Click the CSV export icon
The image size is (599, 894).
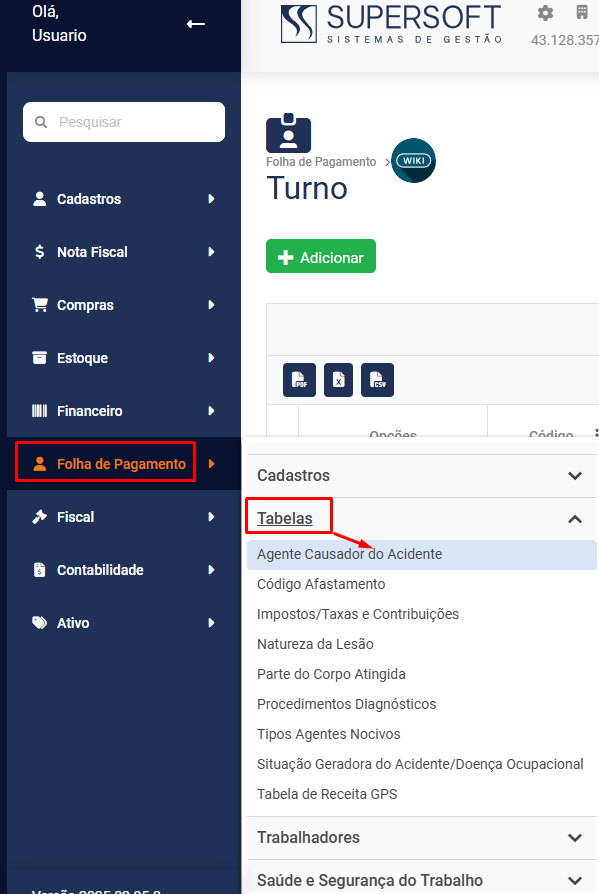click(x=377, y=380)
